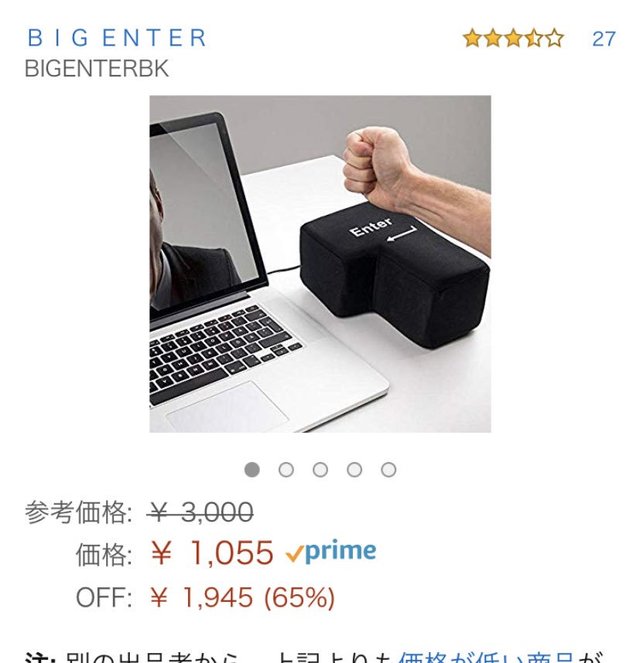Click the 価格 label beside ¥1,055

coord(104,554)
